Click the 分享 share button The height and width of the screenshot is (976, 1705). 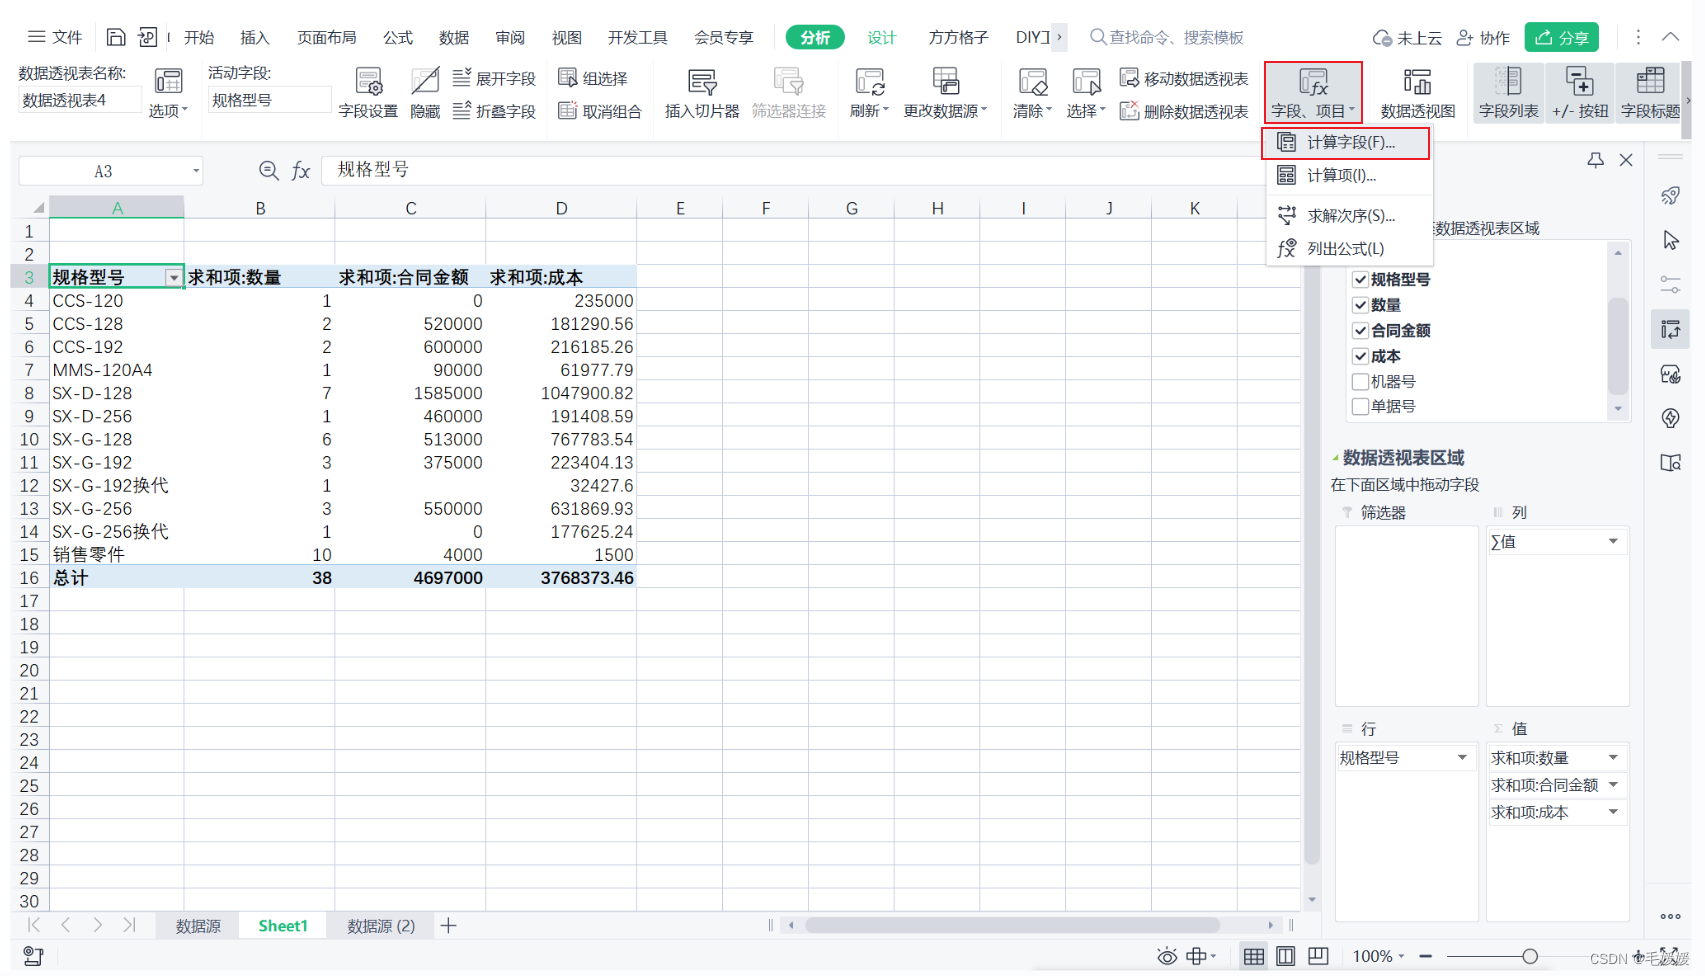tap(1561, 37)
